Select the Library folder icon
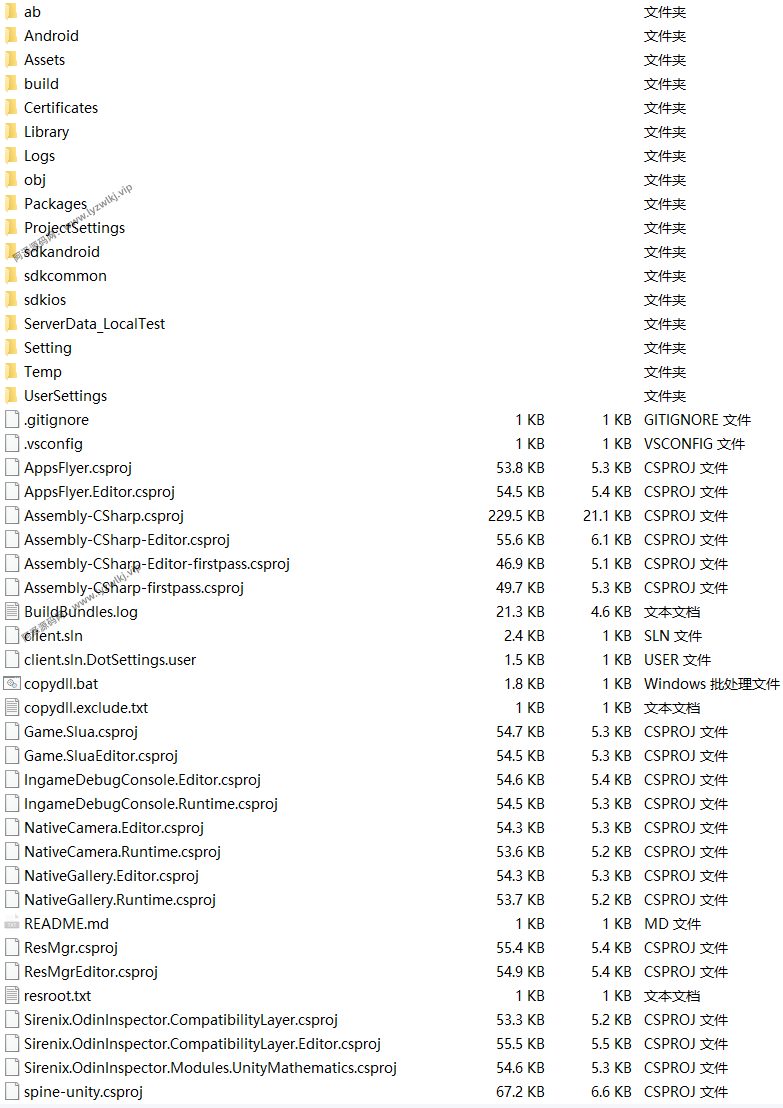Image resolution: width=783 pixels, height=1108 pixels. tap(11, 132)
